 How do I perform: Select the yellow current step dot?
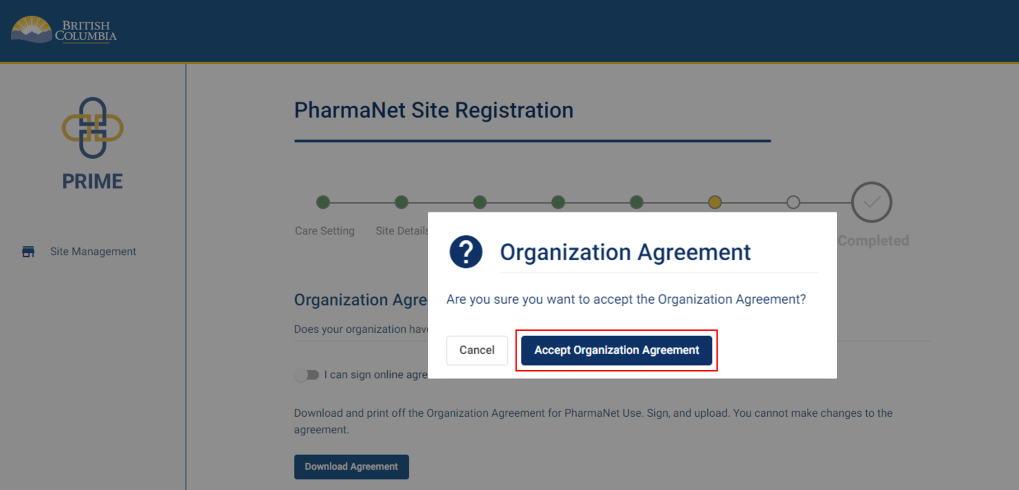tap(714, 202)
